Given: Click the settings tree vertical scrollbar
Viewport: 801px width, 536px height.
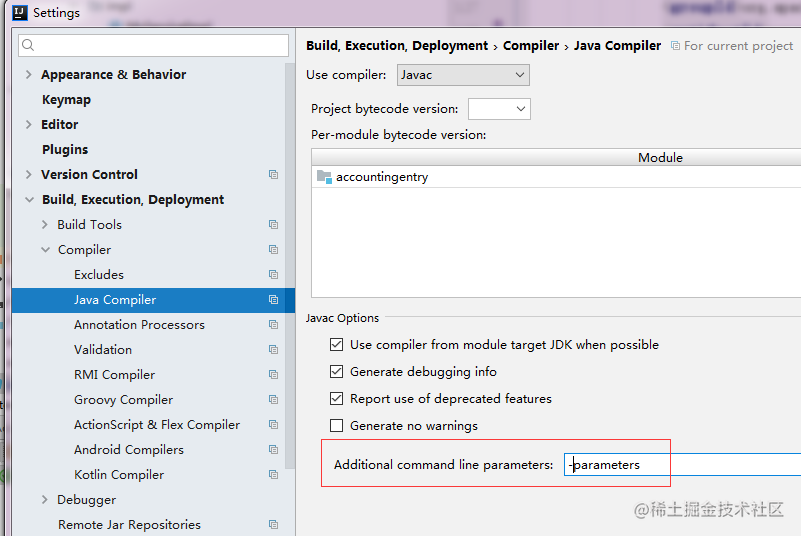Looking at the screenshot, I should [290, 266].
